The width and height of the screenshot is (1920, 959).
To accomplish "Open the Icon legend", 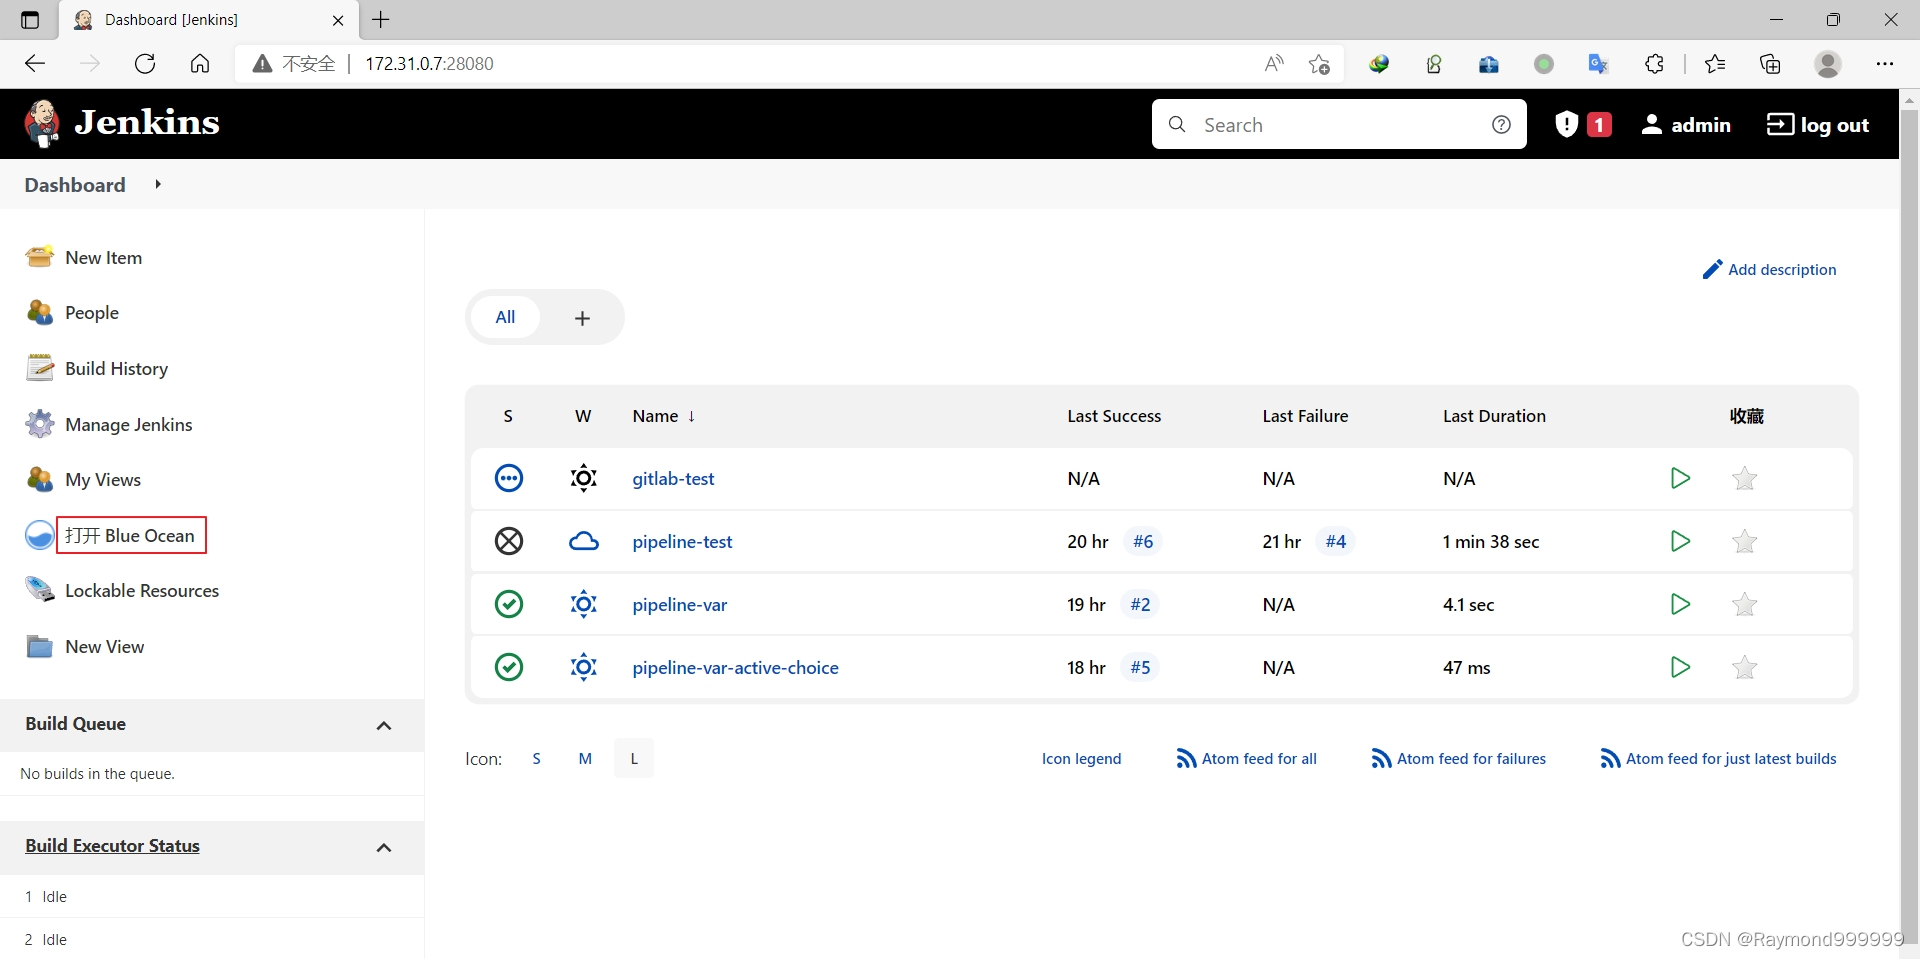I will 1081,758.
